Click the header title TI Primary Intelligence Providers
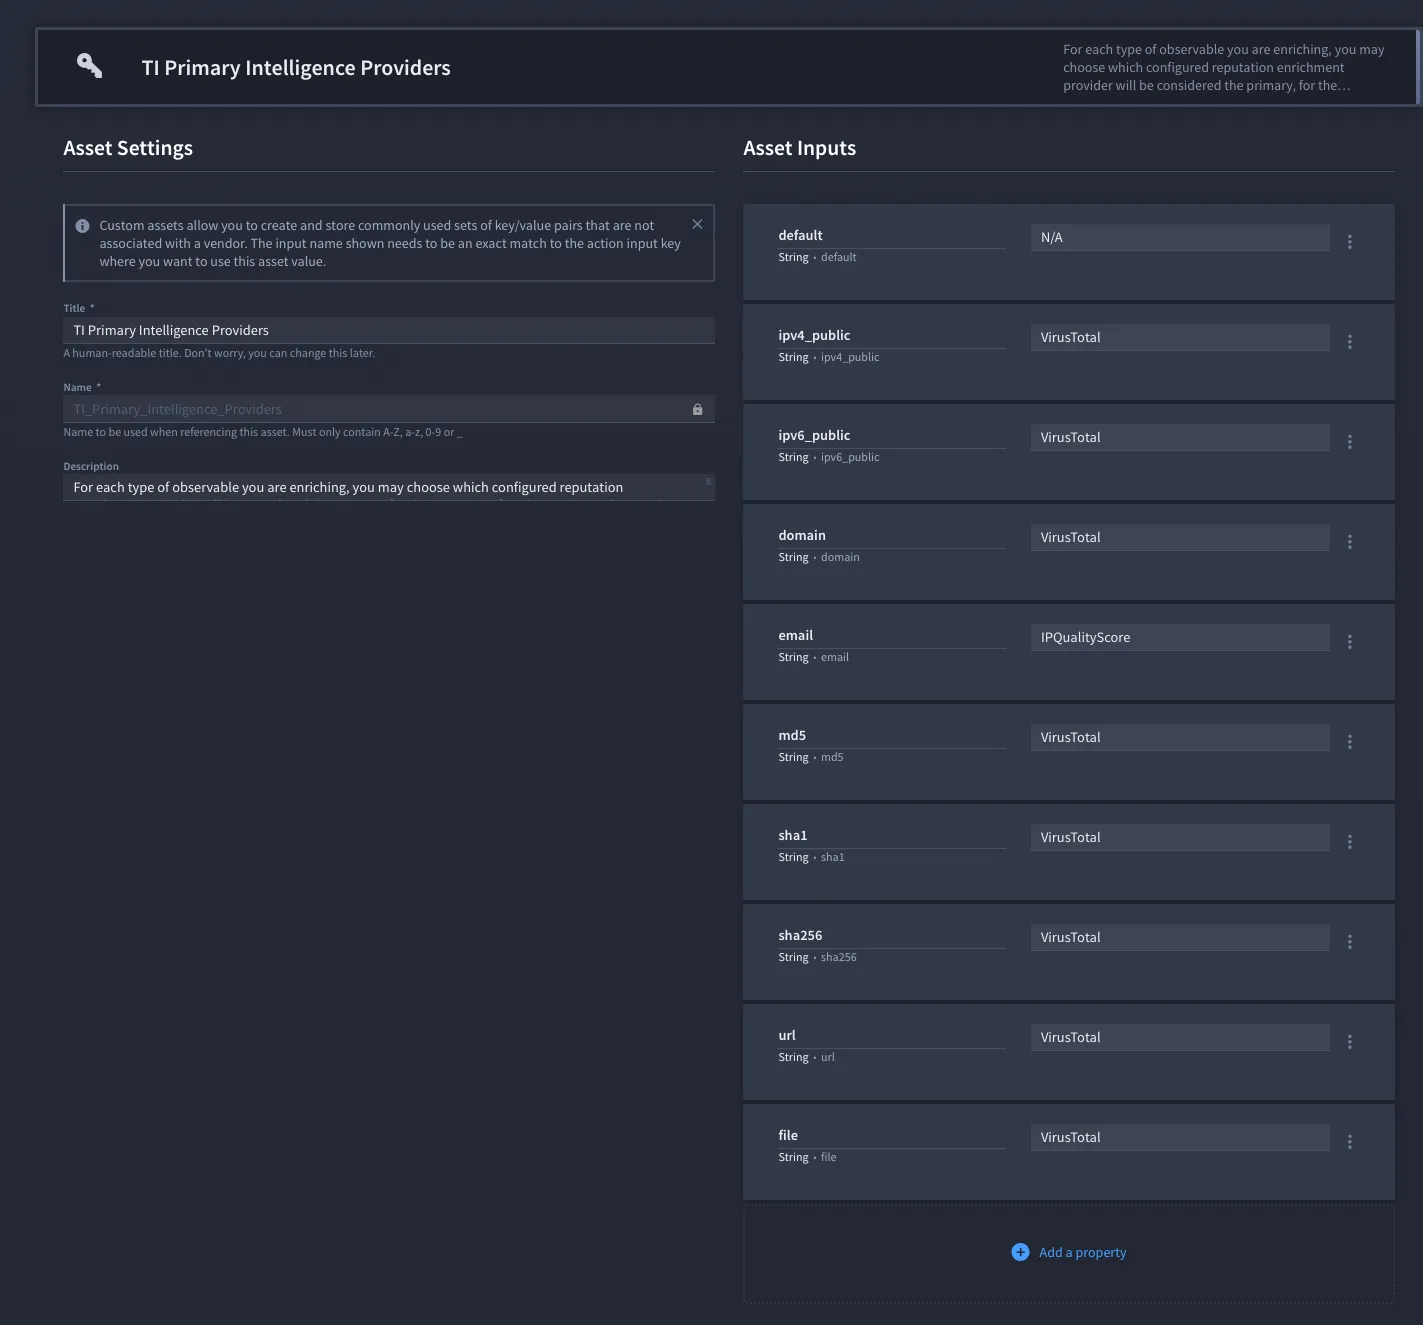The image size is (1423, 1325). (296, 67)
